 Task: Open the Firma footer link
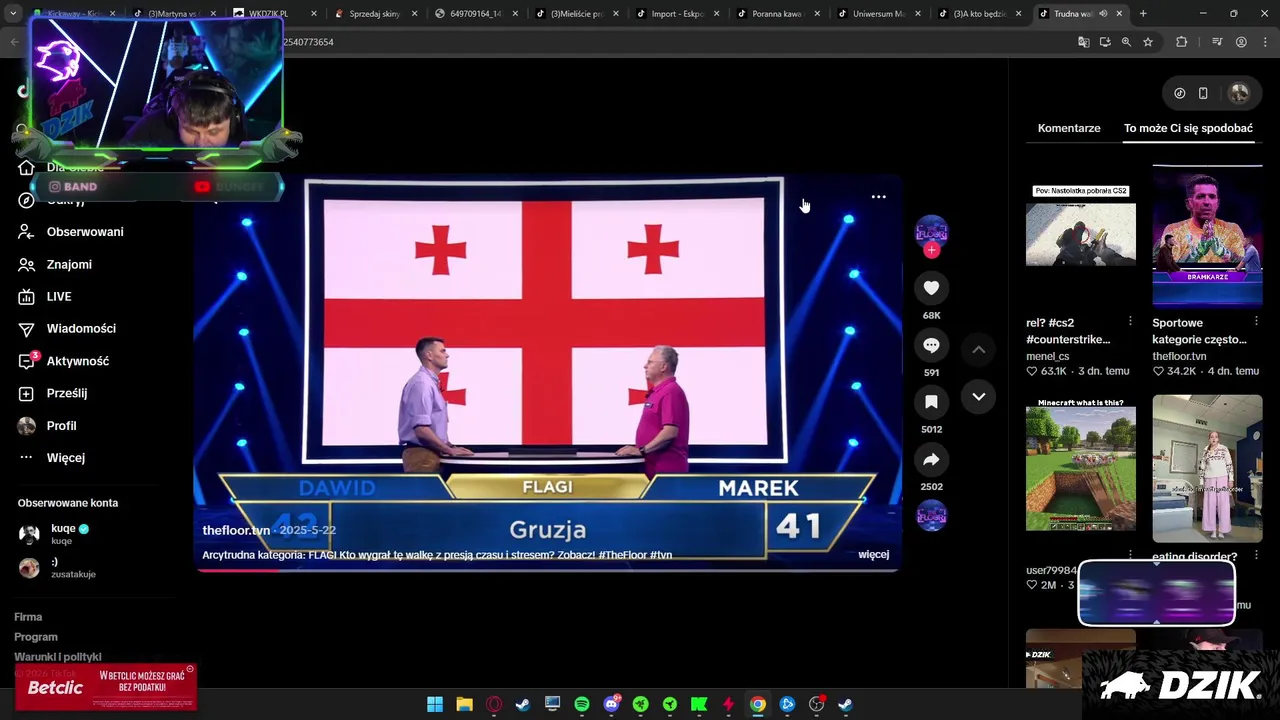tap(28, 617)
